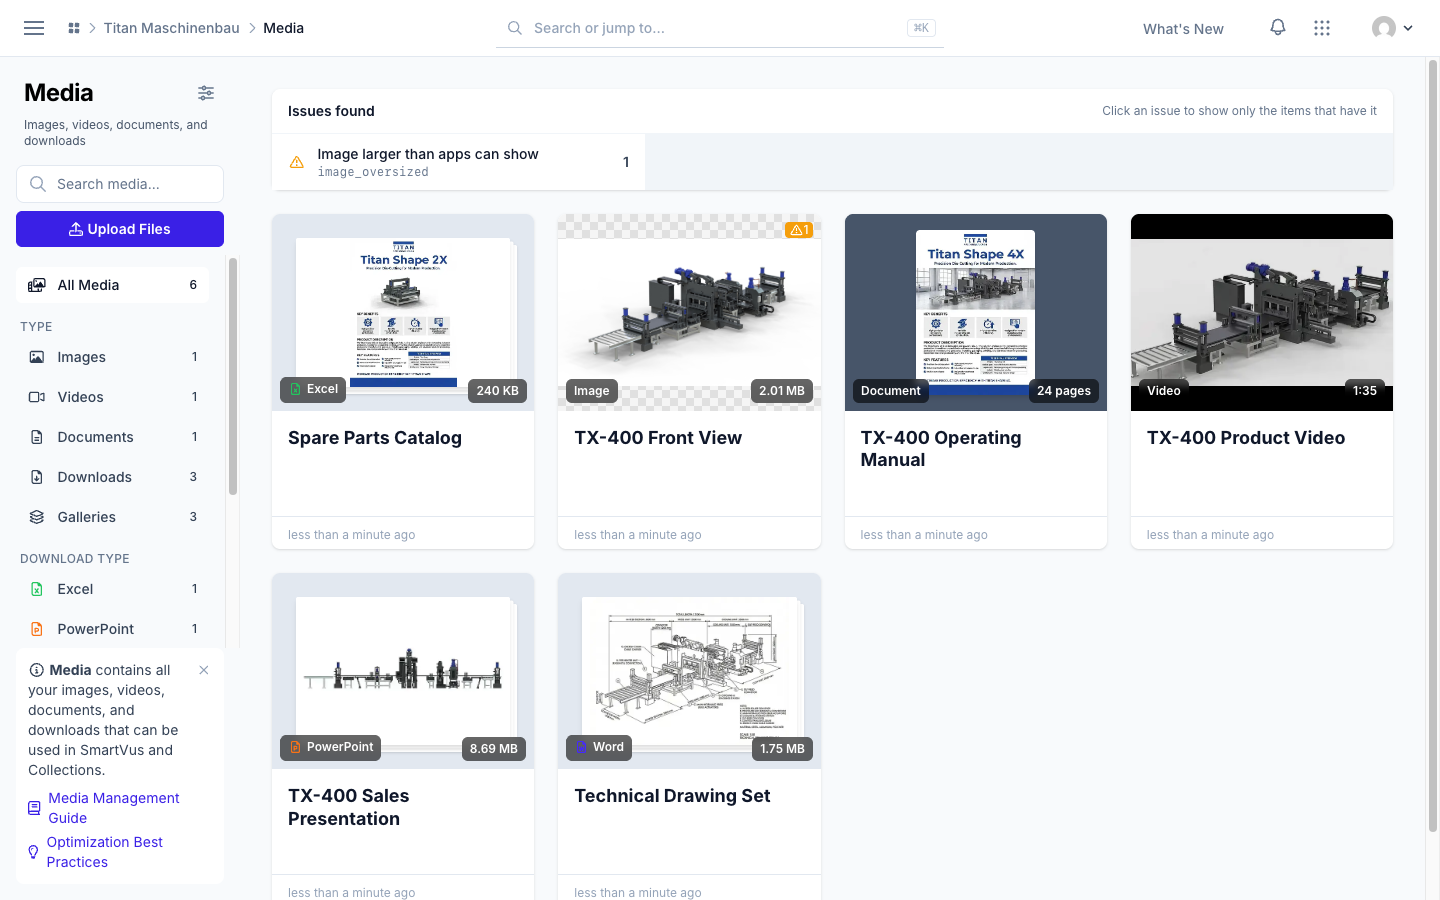Click the warning badge on TX-400 Front View
The height and width of the screenshot is (900, 1440).
[x=799, y=230]
